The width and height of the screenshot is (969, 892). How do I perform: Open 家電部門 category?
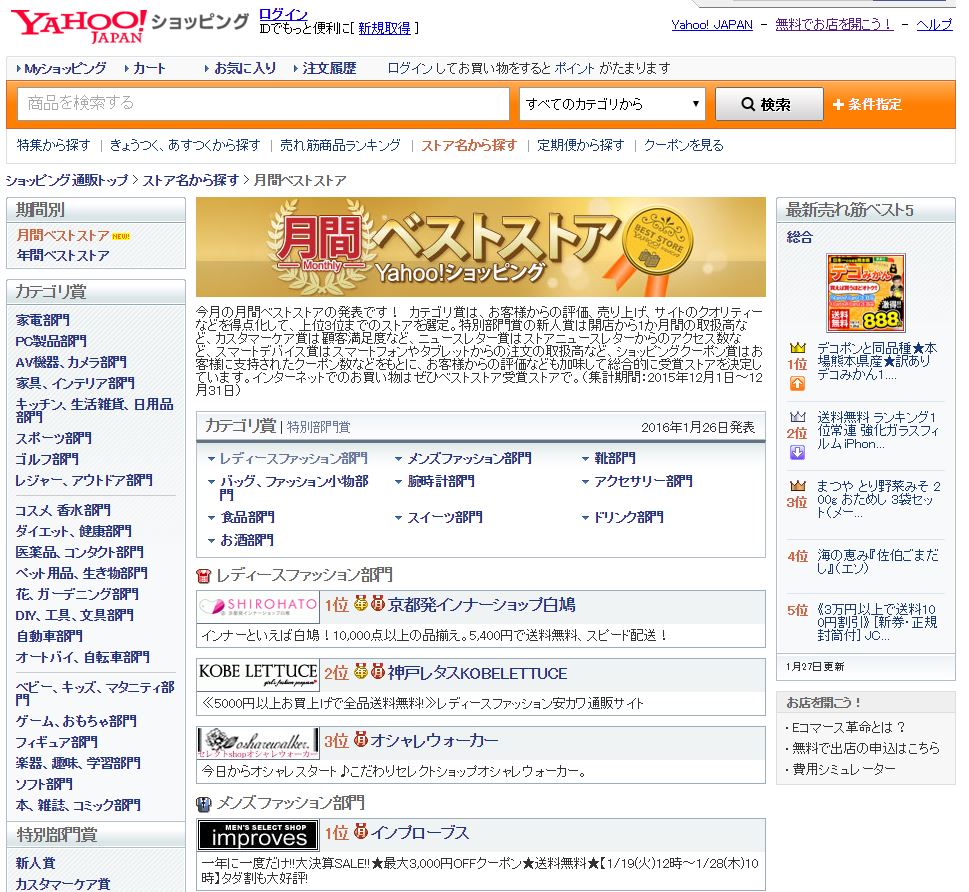click(43, 320)
